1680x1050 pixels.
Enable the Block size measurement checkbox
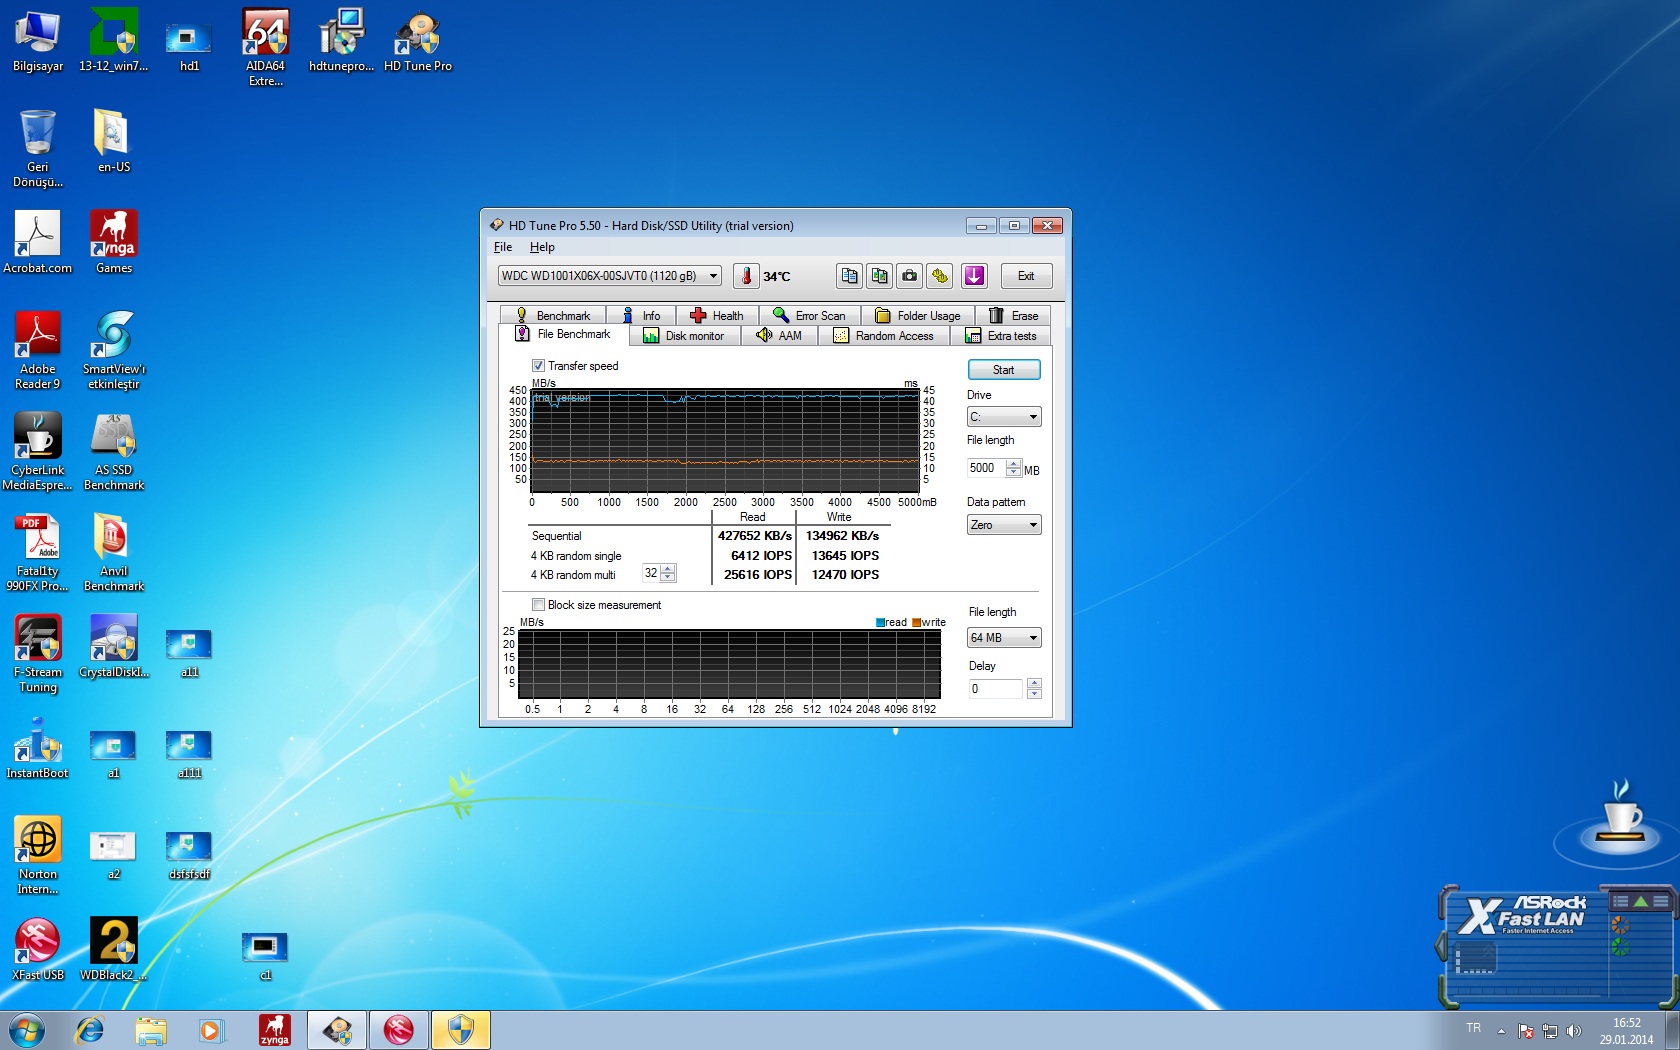point(538,605)
